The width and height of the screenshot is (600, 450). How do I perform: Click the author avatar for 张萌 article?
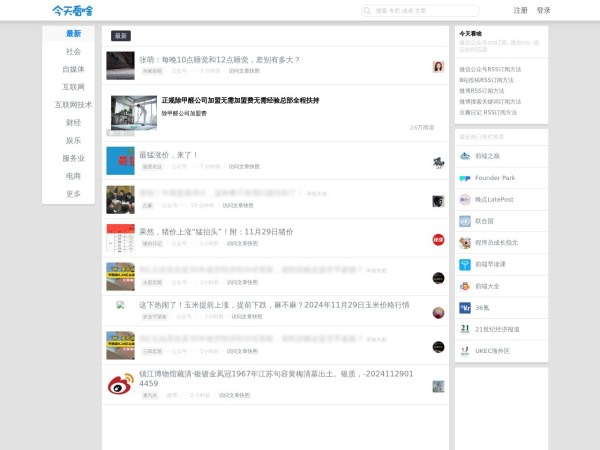coord(438,66)
